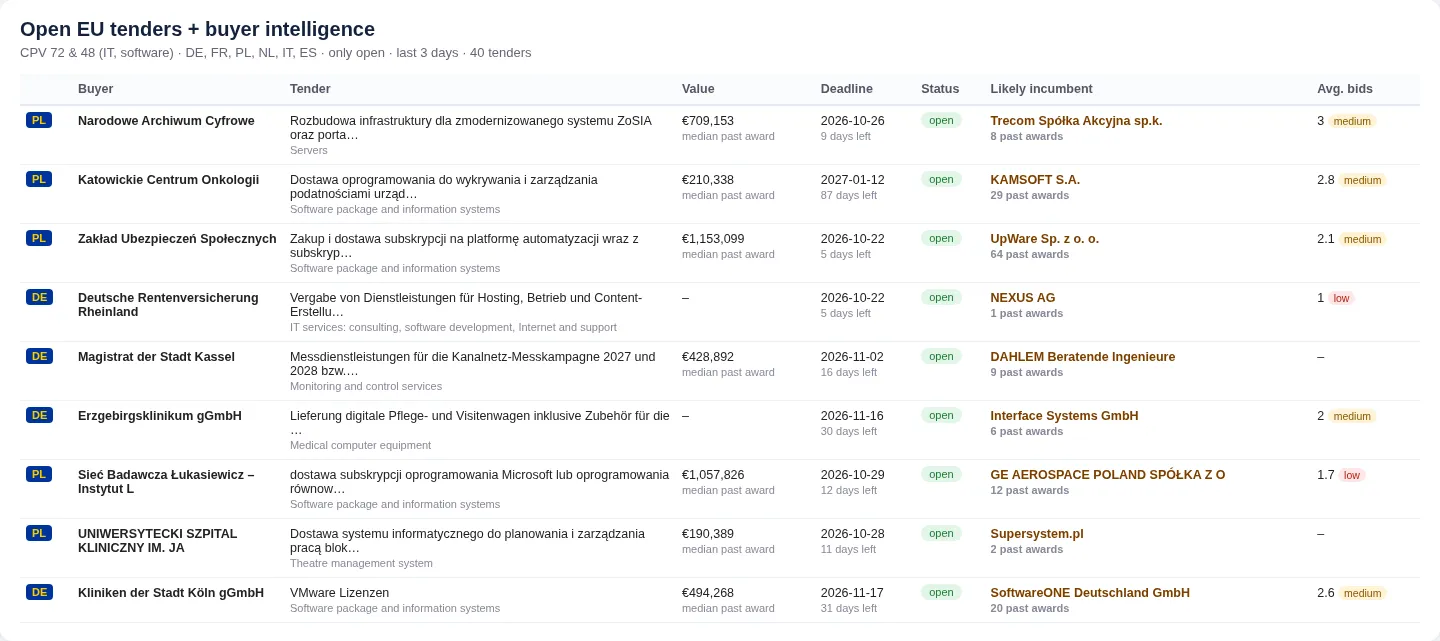
Task: Click the low bids tag in the NEXUS AG row
Action: (1341, 298)
